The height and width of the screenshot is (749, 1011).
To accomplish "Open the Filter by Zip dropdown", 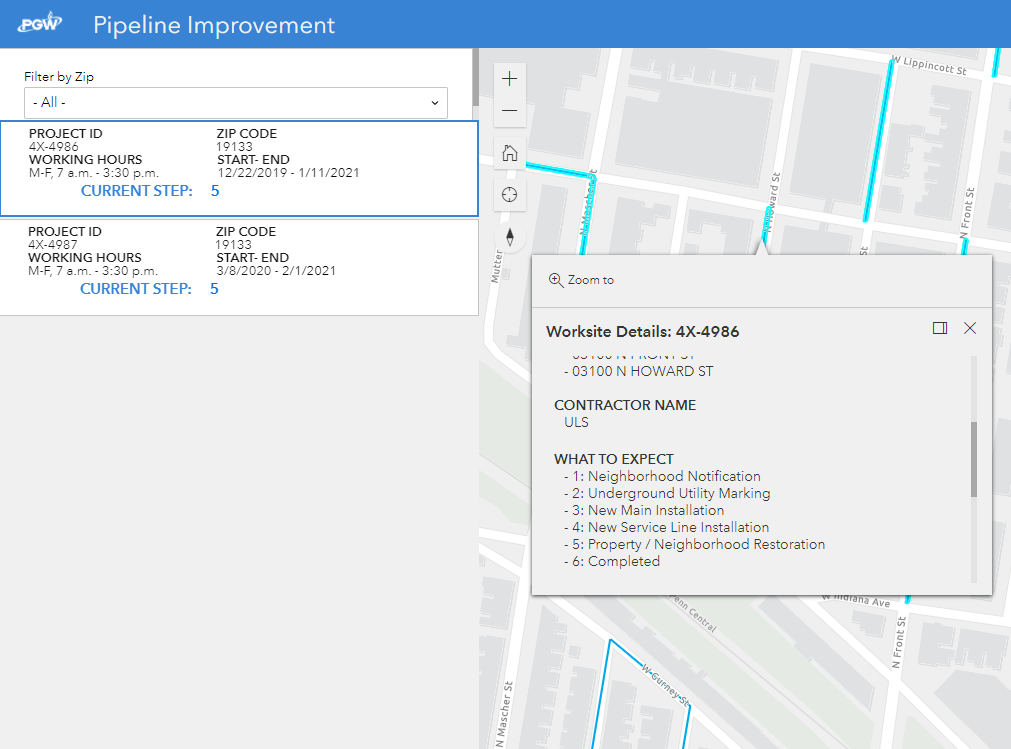I will click(236, 102).
